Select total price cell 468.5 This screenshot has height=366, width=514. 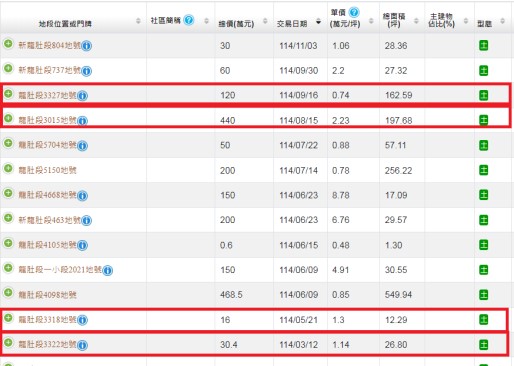(x=231, y=295)
